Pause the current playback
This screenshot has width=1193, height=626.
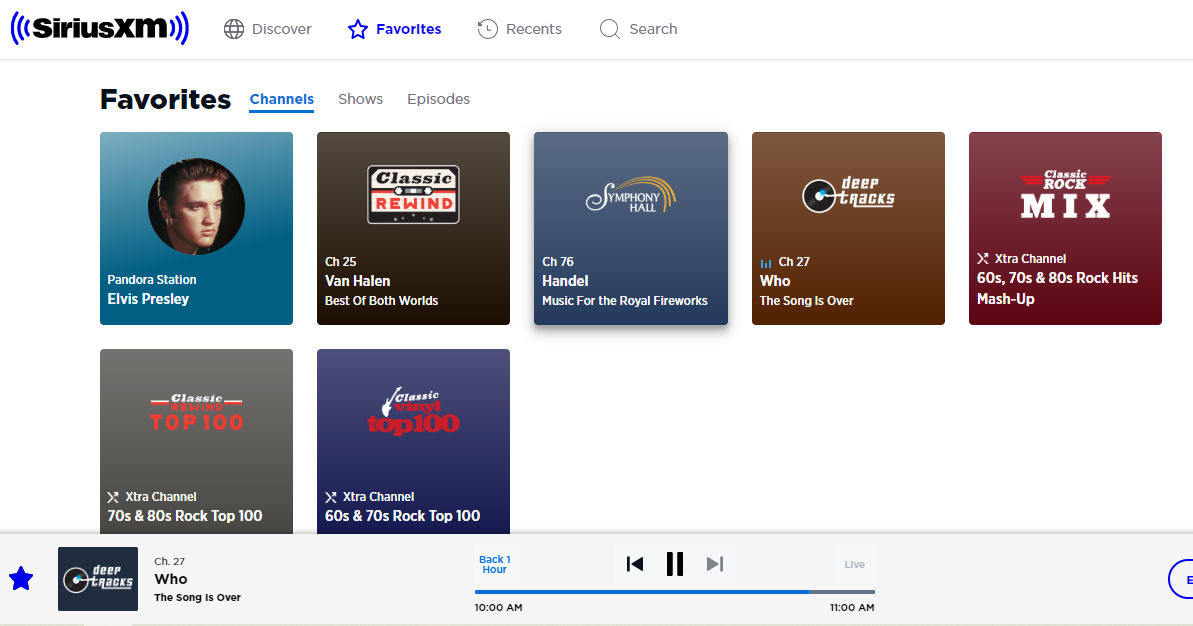tap(675, 564)
